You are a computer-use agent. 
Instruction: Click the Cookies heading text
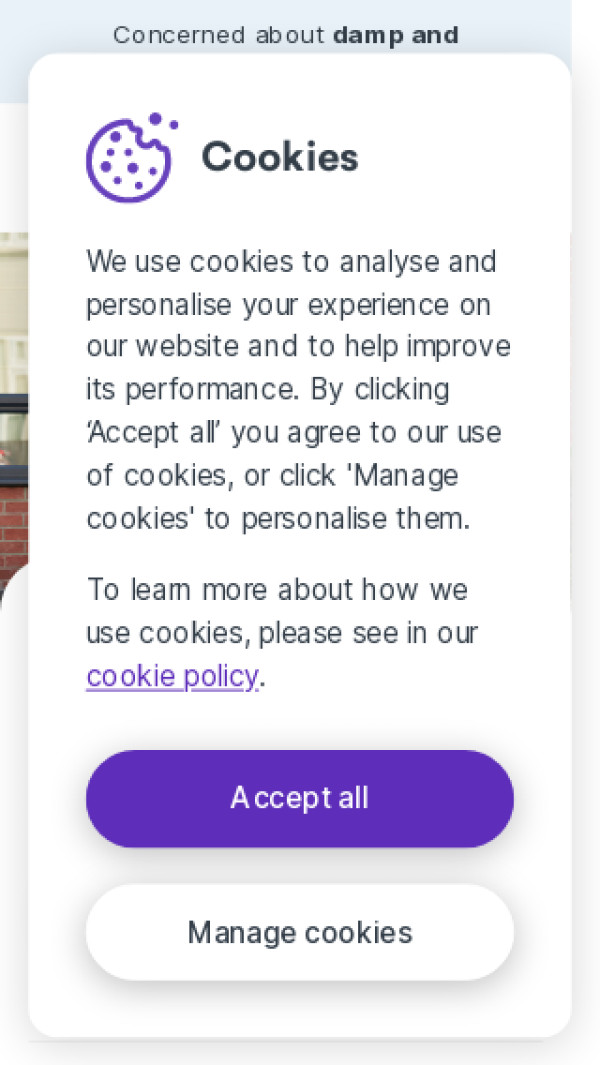(x=280, y=157)
